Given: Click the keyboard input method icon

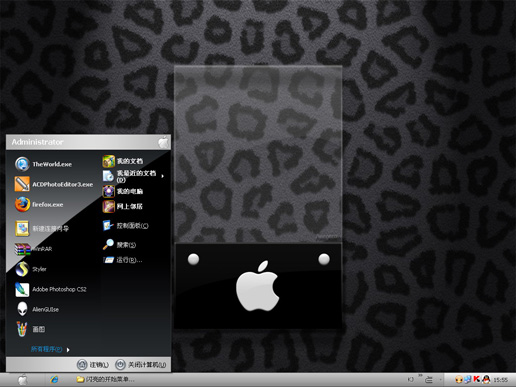Looking at the screenshot, I should click(x=429, y=379).
